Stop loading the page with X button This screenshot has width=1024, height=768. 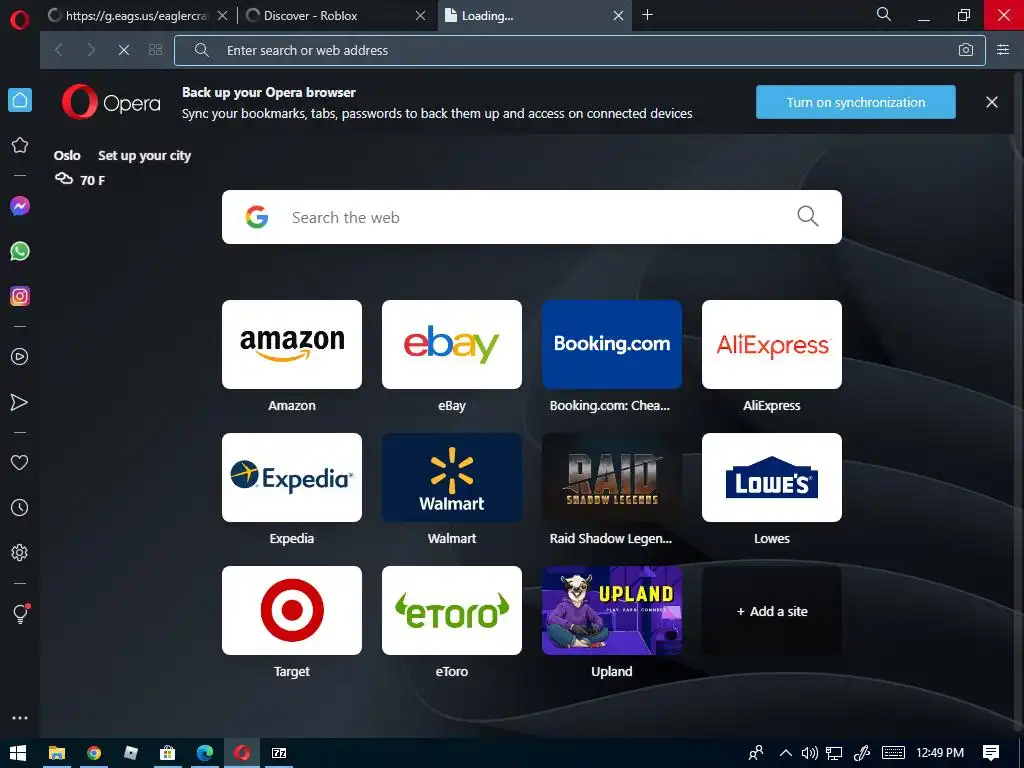coord(123,50)
